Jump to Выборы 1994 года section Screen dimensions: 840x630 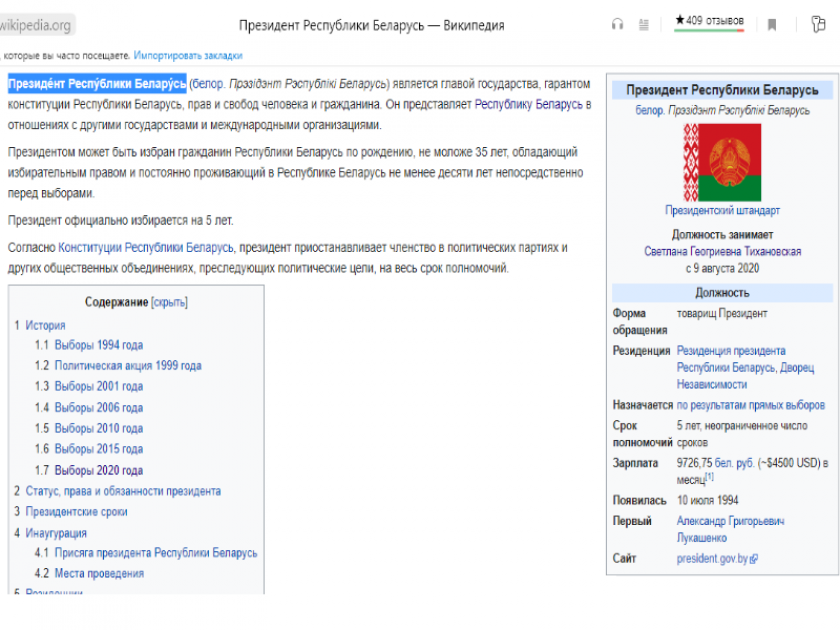[x=98, y=345]
